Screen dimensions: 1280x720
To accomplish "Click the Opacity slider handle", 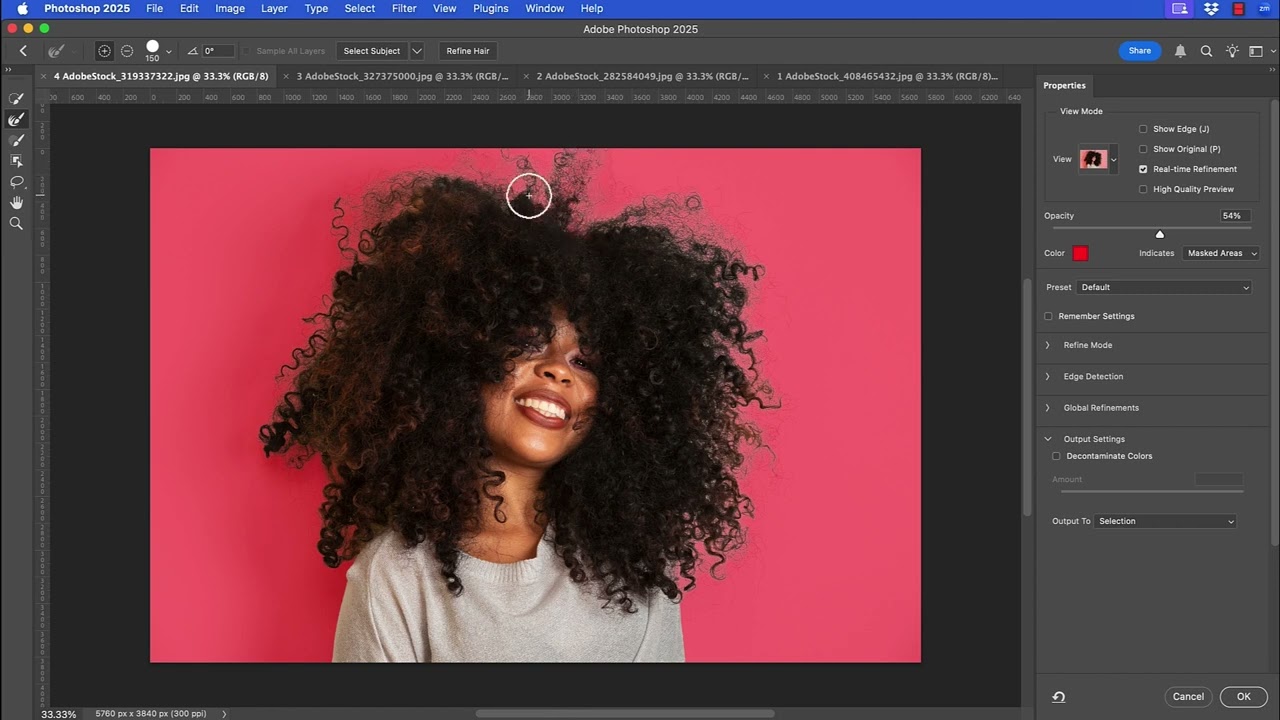I will [1160, 234].
